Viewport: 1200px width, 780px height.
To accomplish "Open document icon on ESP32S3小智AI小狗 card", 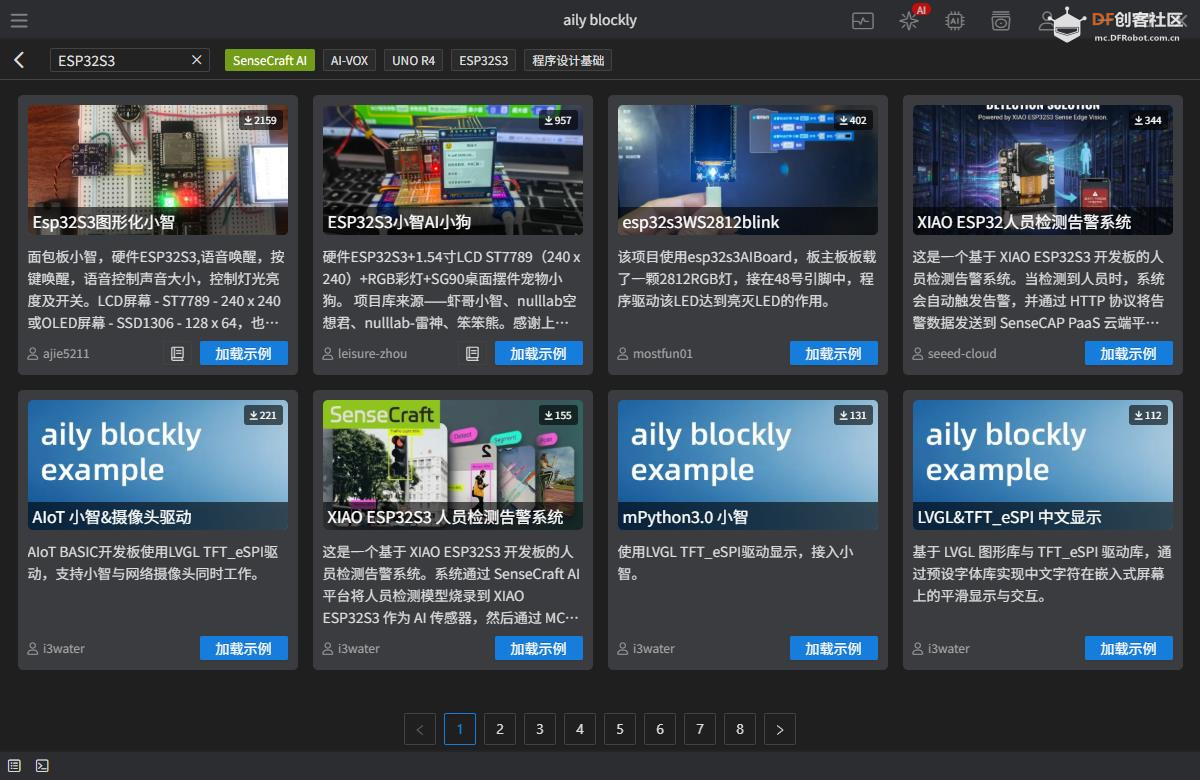I will [472, 353].
